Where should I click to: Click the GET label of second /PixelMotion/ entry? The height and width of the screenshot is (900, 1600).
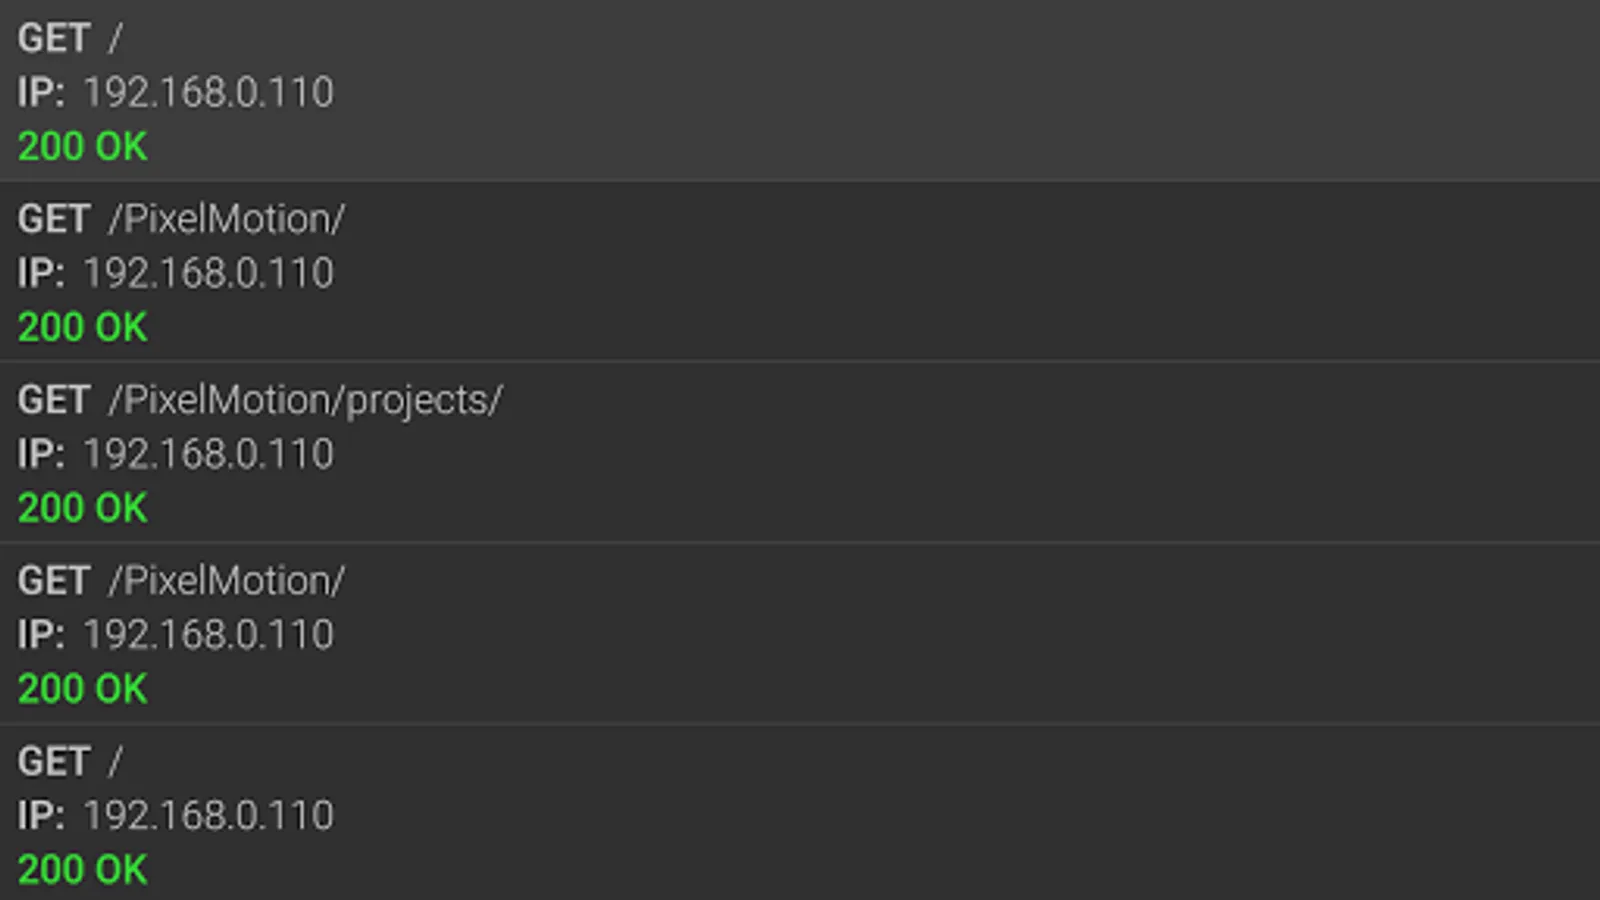pyautogui.click(x=54, y=581)
